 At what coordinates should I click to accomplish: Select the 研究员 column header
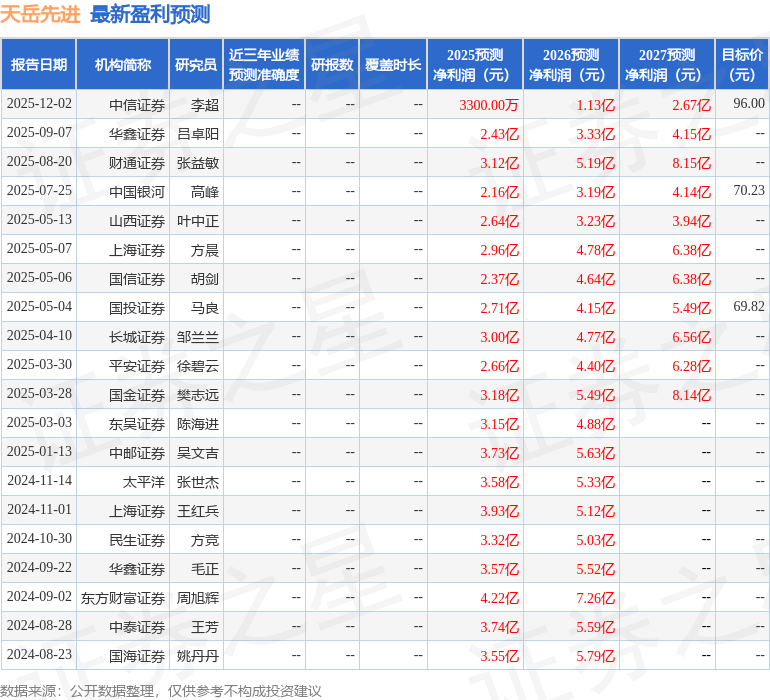(195, 65)
